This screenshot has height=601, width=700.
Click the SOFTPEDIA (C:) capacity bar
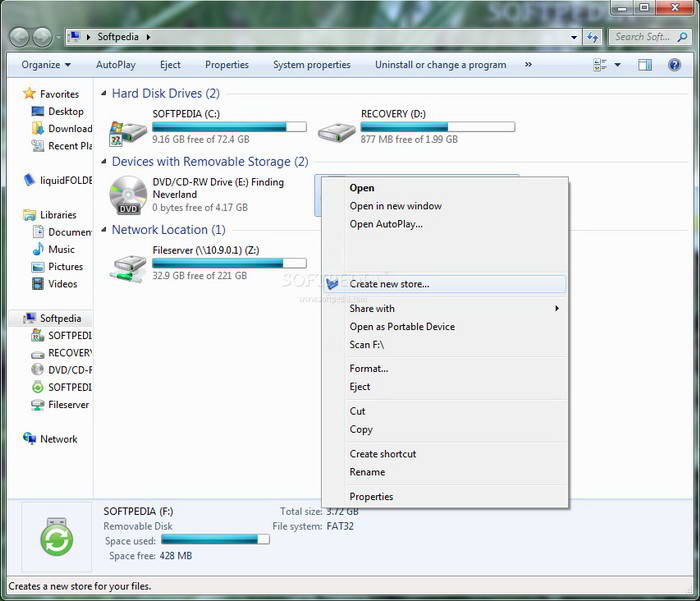(229, 127)
